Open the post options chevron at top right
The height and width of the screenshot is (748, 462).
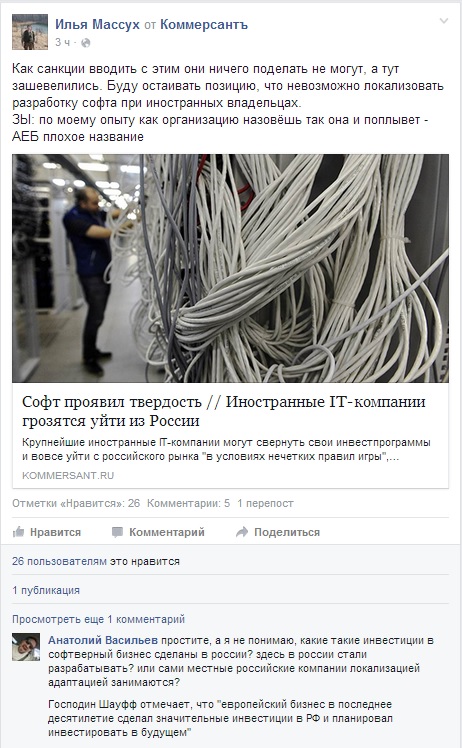(x=444, y=21)
